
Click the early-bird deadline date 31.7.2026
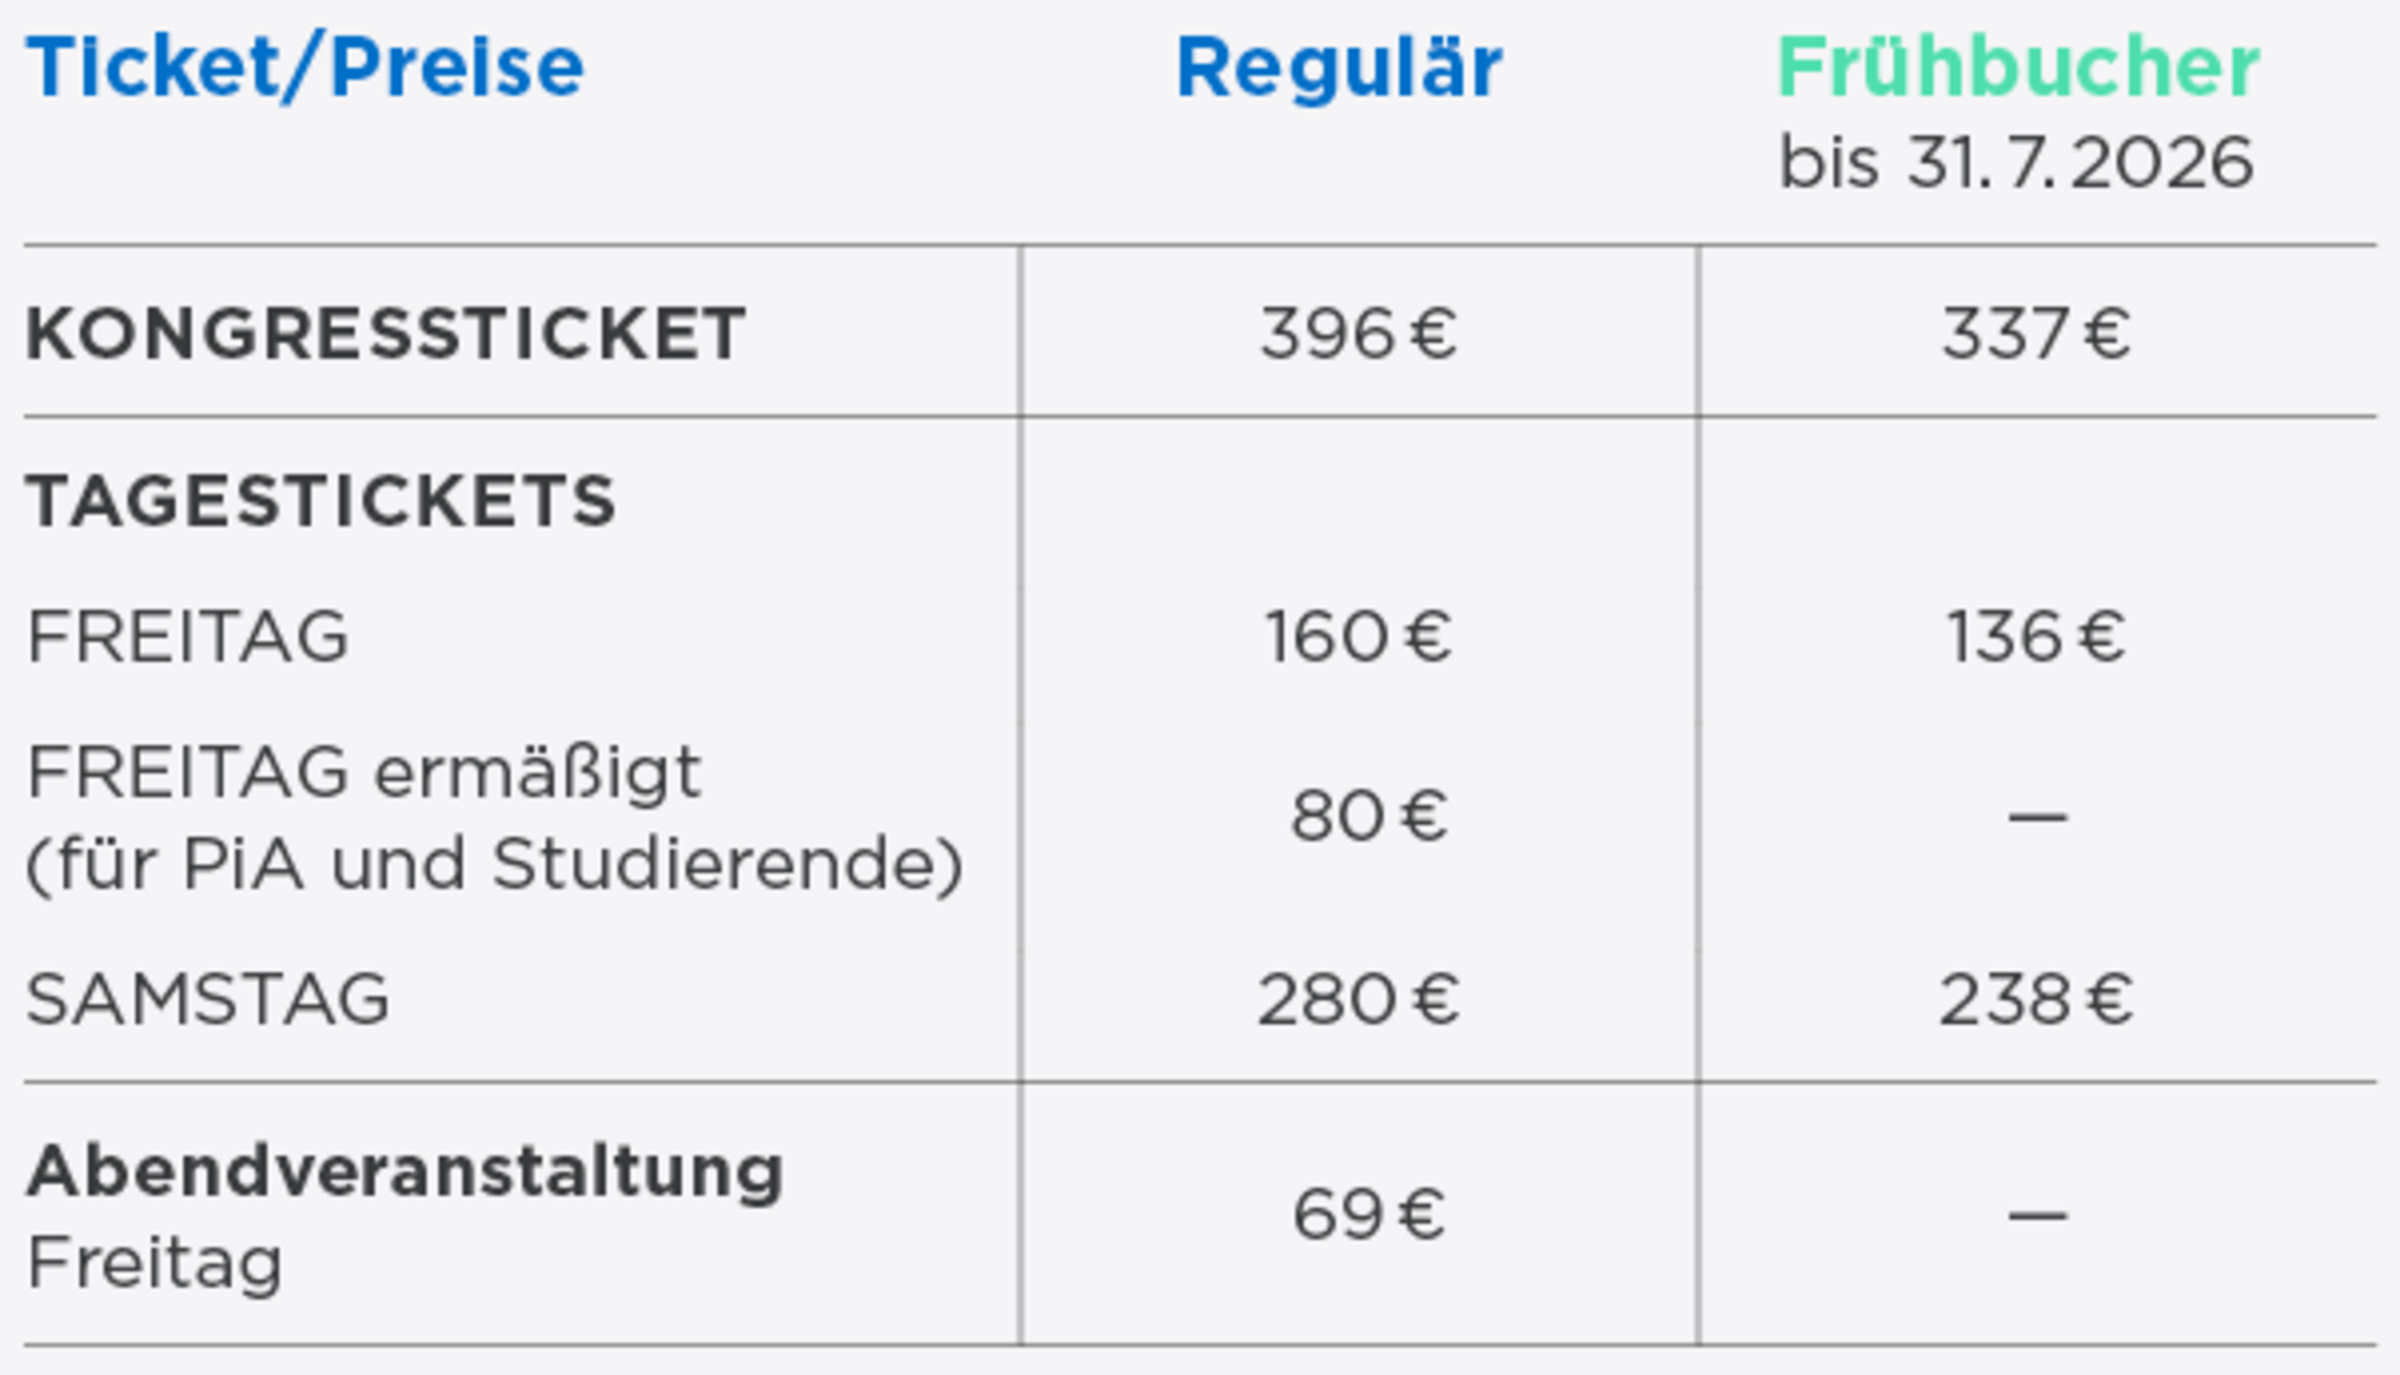tap(2080, 163)
